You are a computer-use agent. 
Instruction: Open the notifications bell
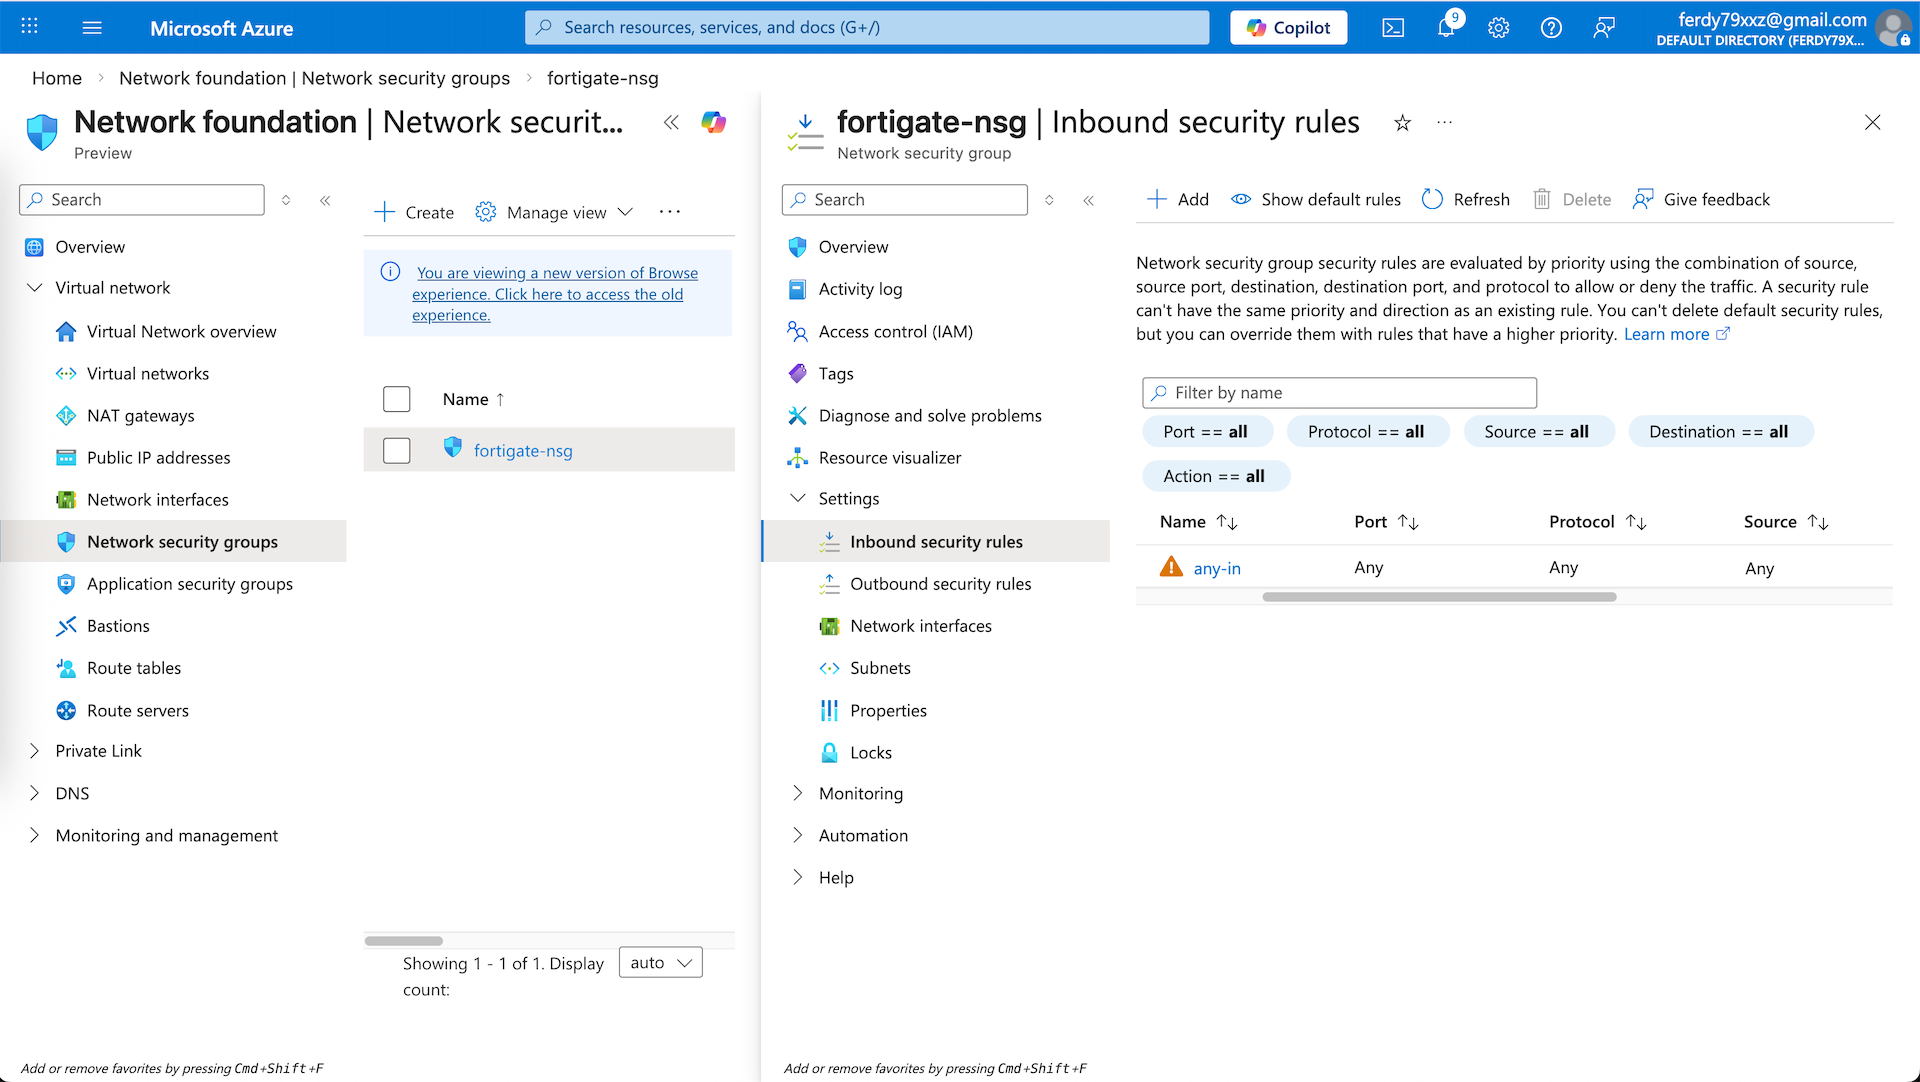(1446, 28)
